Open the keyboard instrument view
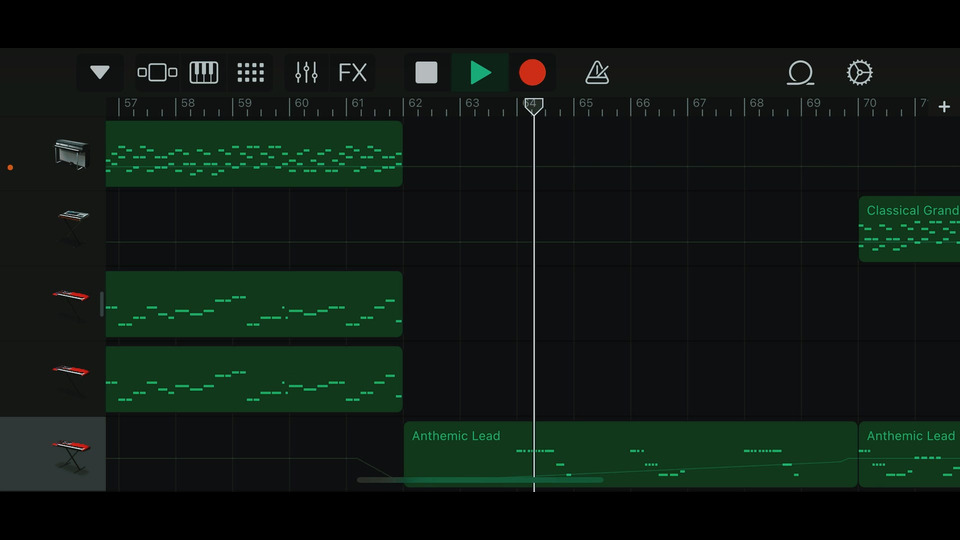The image size is (960, 540). (x=204, y=72)
